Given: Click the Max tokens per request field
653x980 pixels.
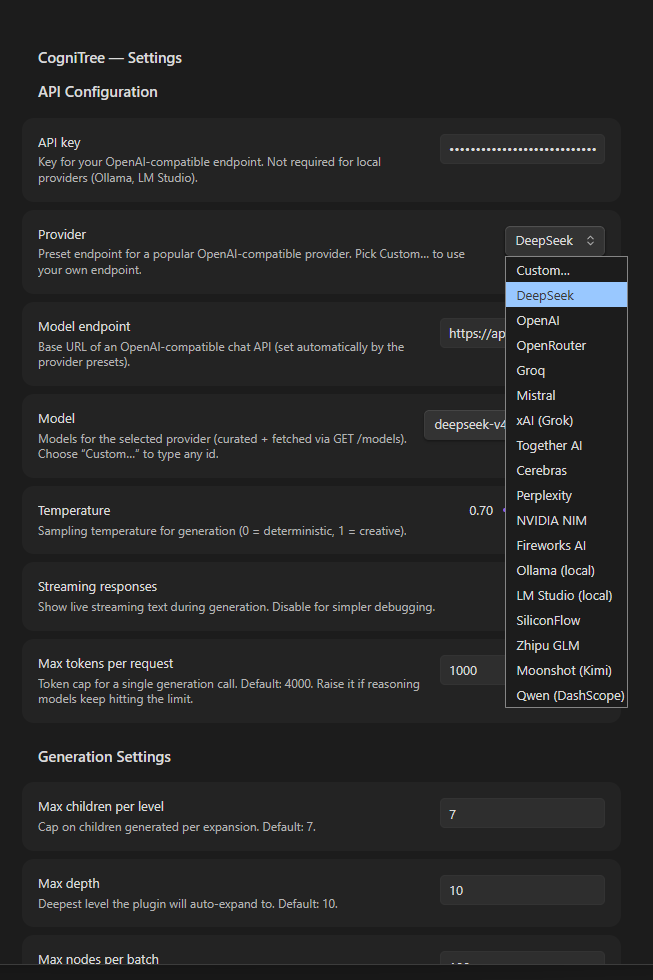Looking at the screenshot, I should (x=472, y=671).
